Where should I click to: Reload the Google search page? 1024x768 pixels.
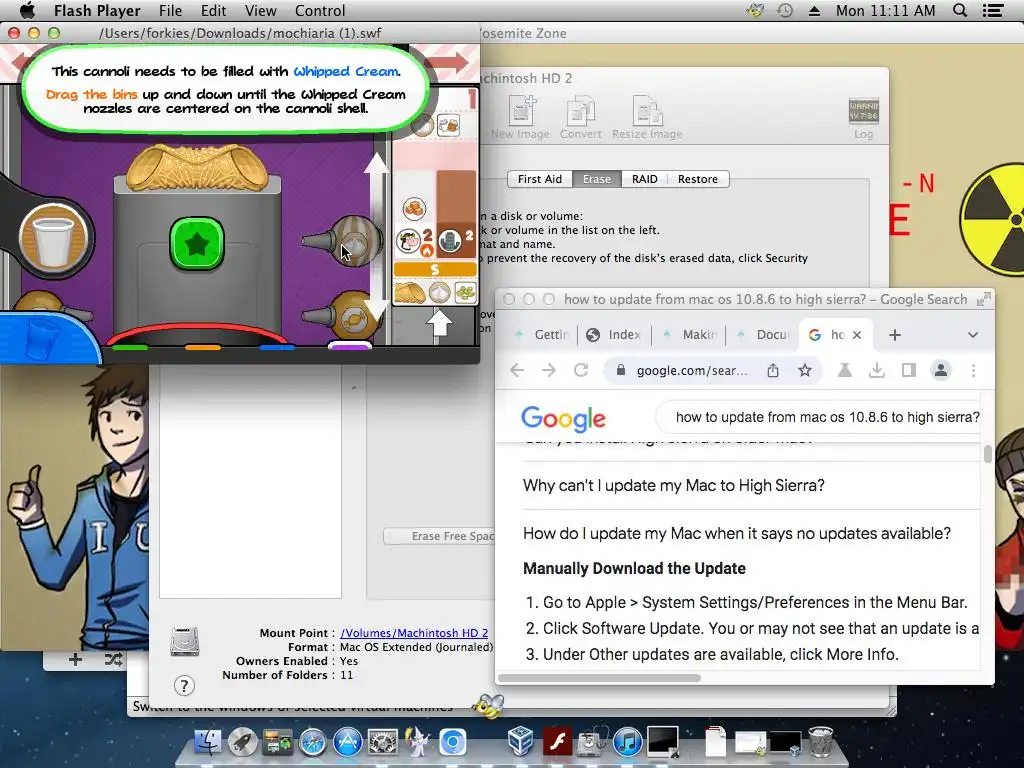point(581,370)
